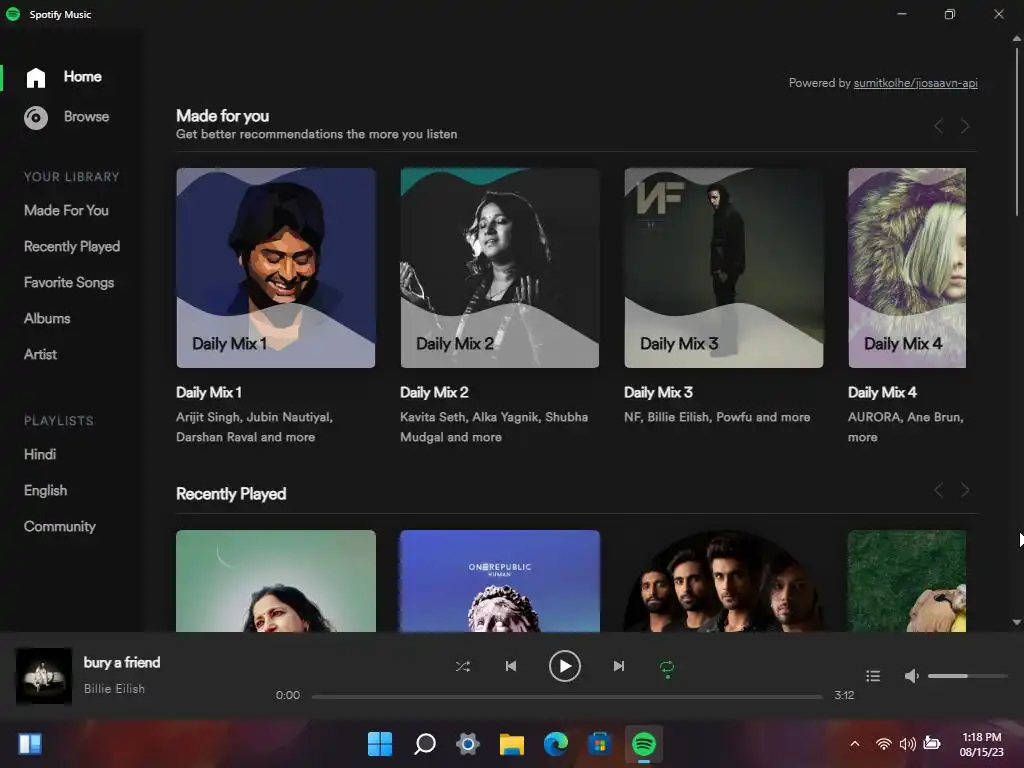Open the four-man band recently played cover
This screenshot has width=1024, height=768.
(724, 581)
